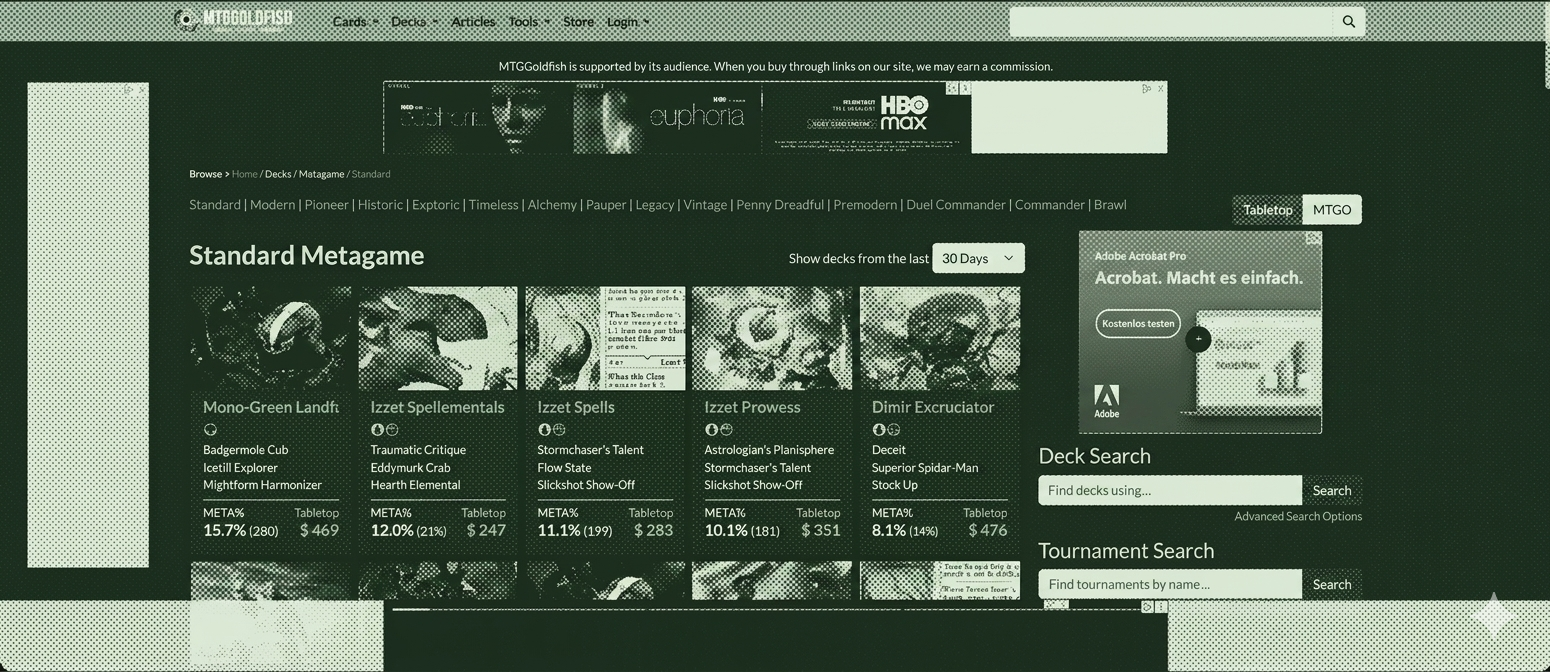
Task: Select the Modern format link
Action: click(x=272, y=204)
